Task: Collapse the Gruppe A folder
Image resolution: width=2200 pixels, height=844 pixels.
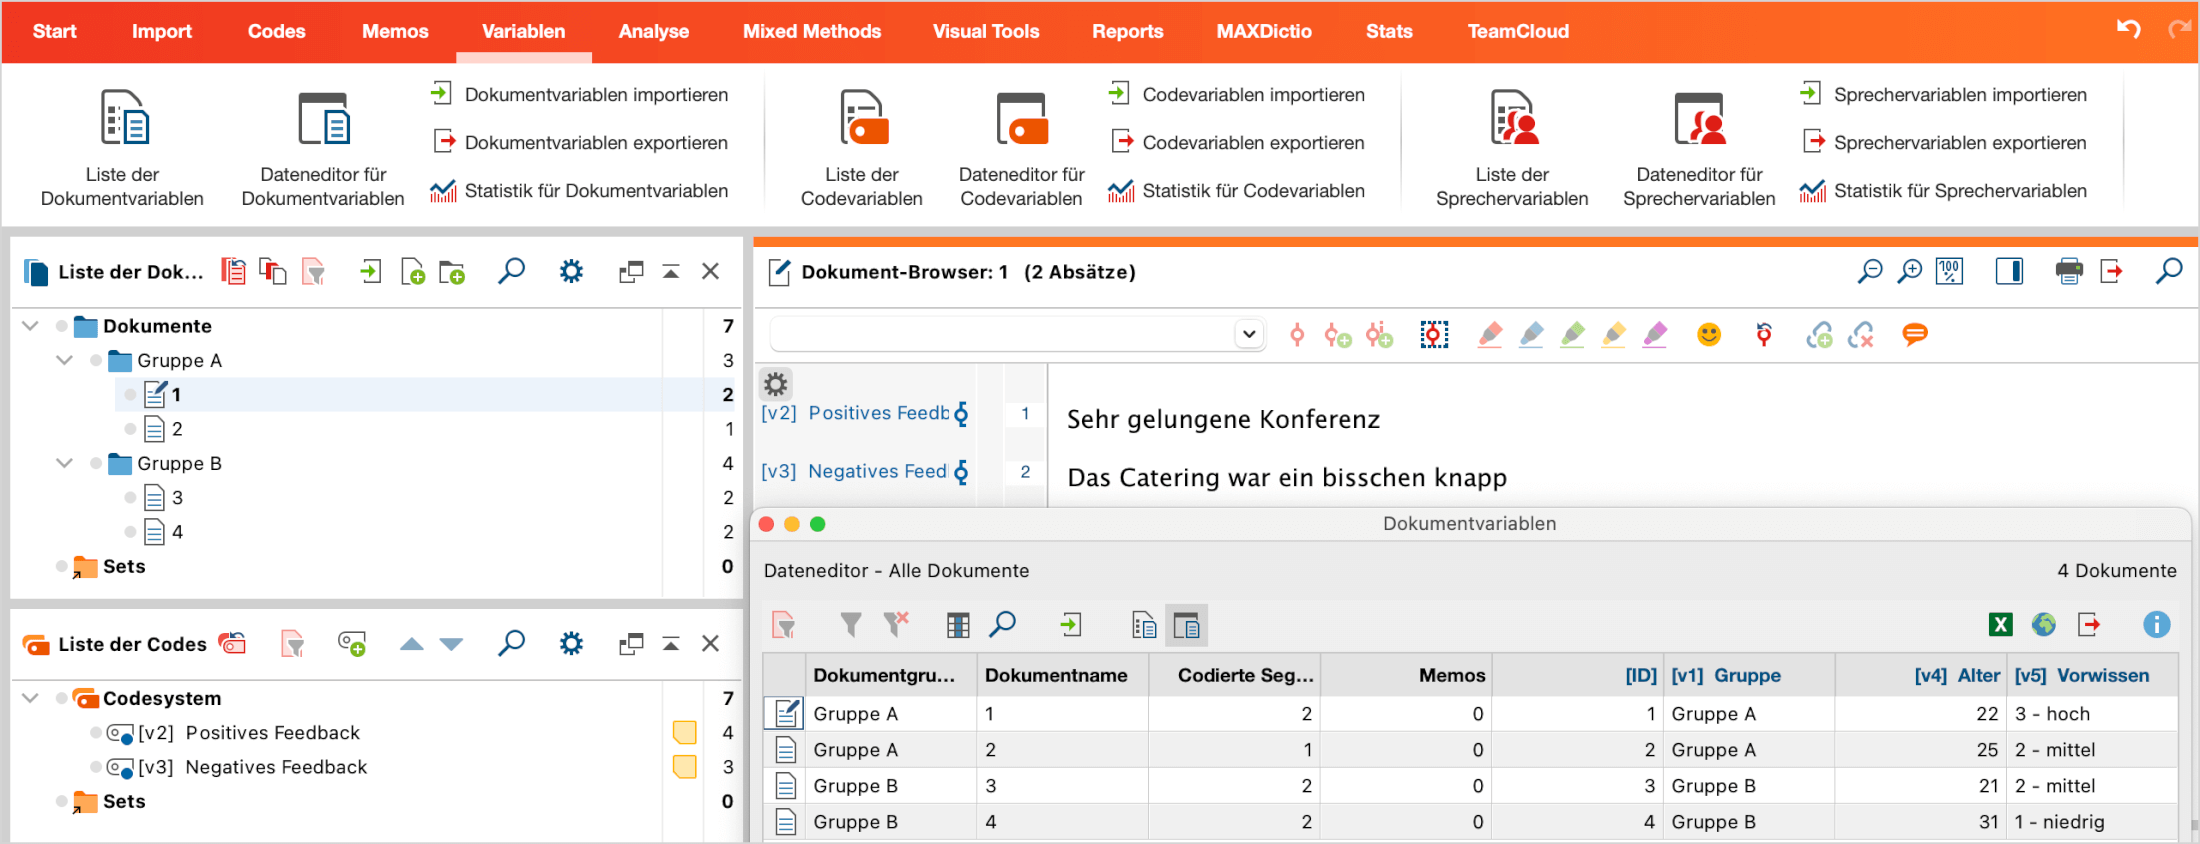Action: (64, 360)
